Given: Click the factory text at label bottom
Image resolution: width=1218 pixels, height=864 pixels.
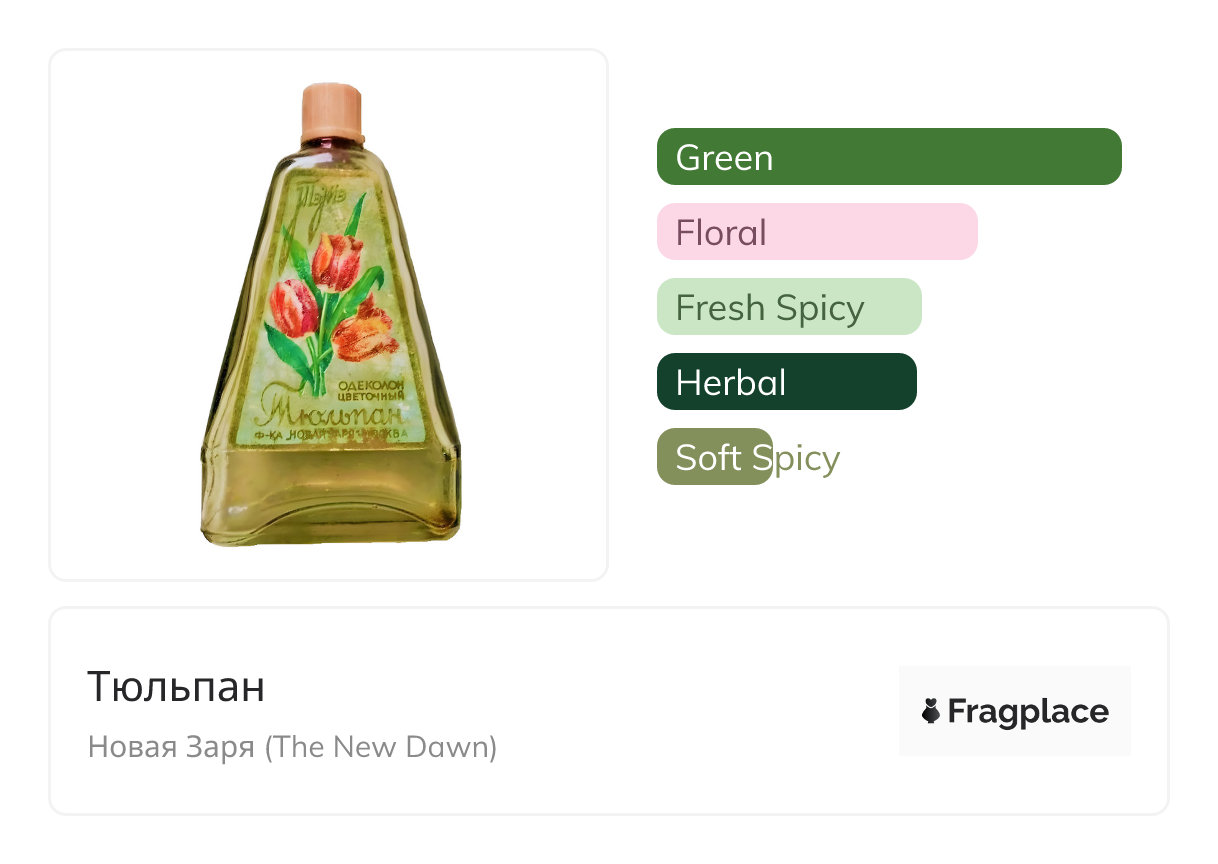Looking at the screenshot, I should click(x=330, y=436).
